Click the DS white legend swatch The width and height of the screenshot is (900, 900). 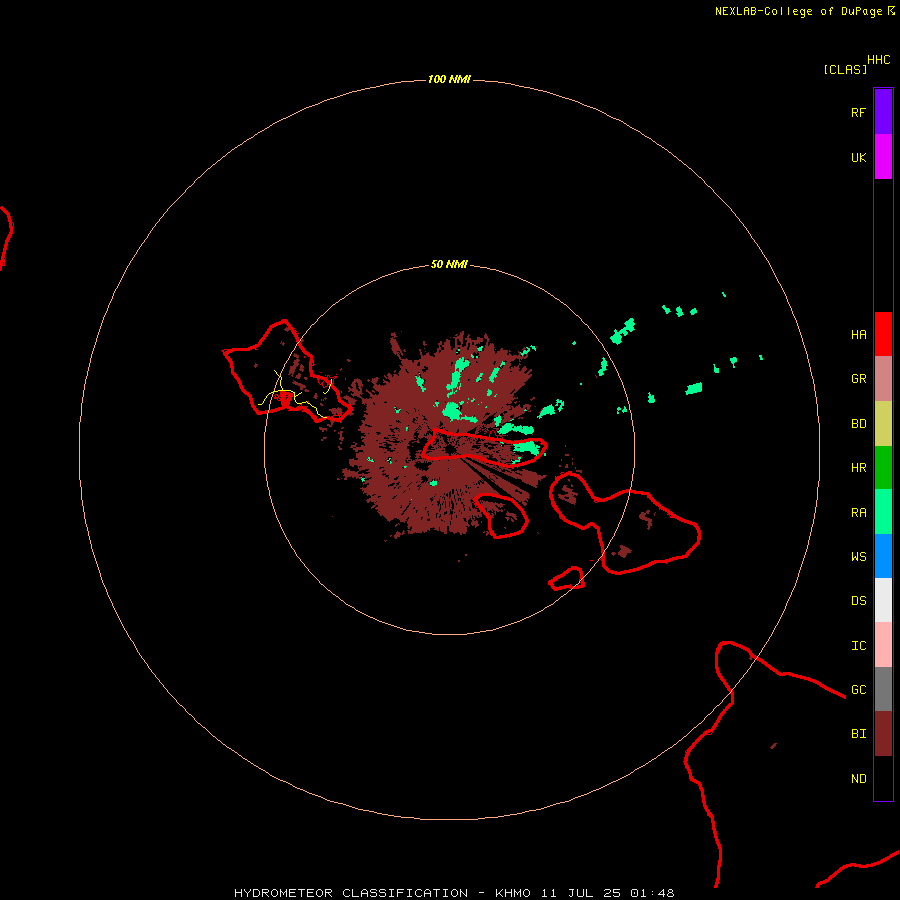[883, 600]
